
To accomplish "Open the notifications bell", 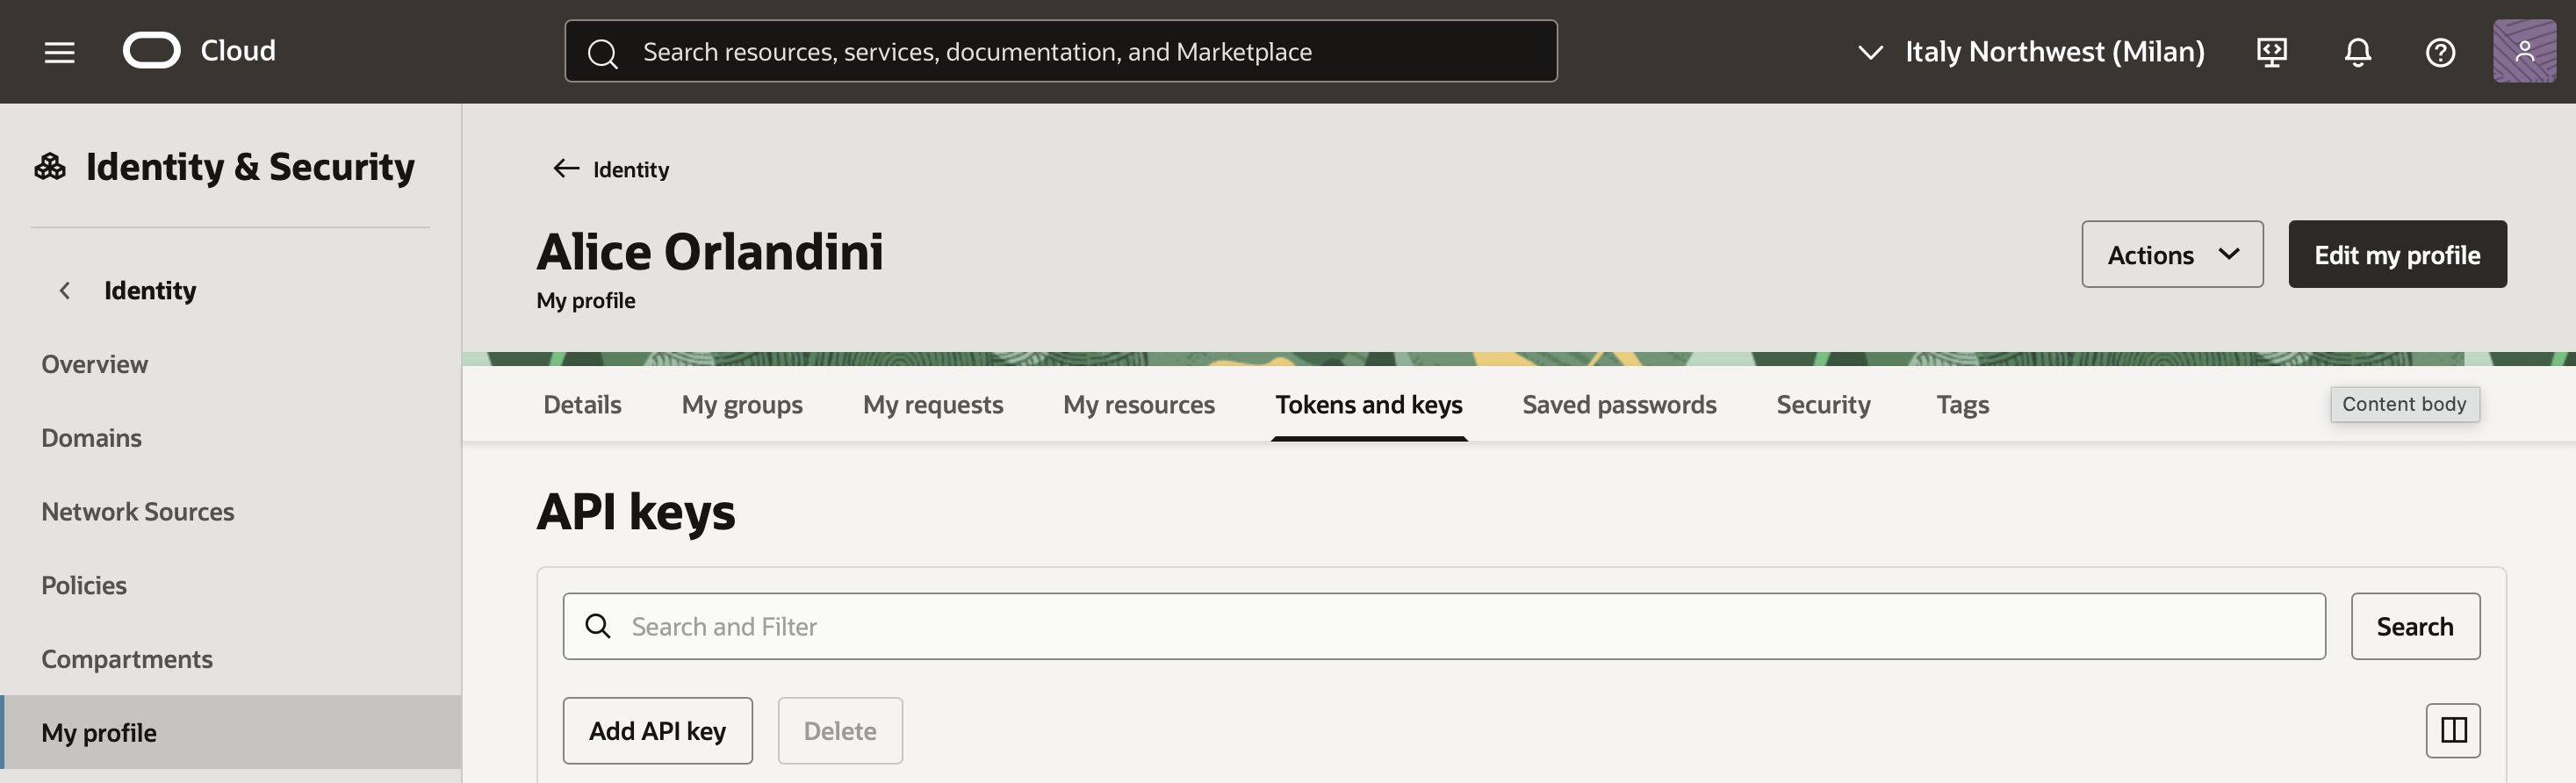I will click(2357, 52).
